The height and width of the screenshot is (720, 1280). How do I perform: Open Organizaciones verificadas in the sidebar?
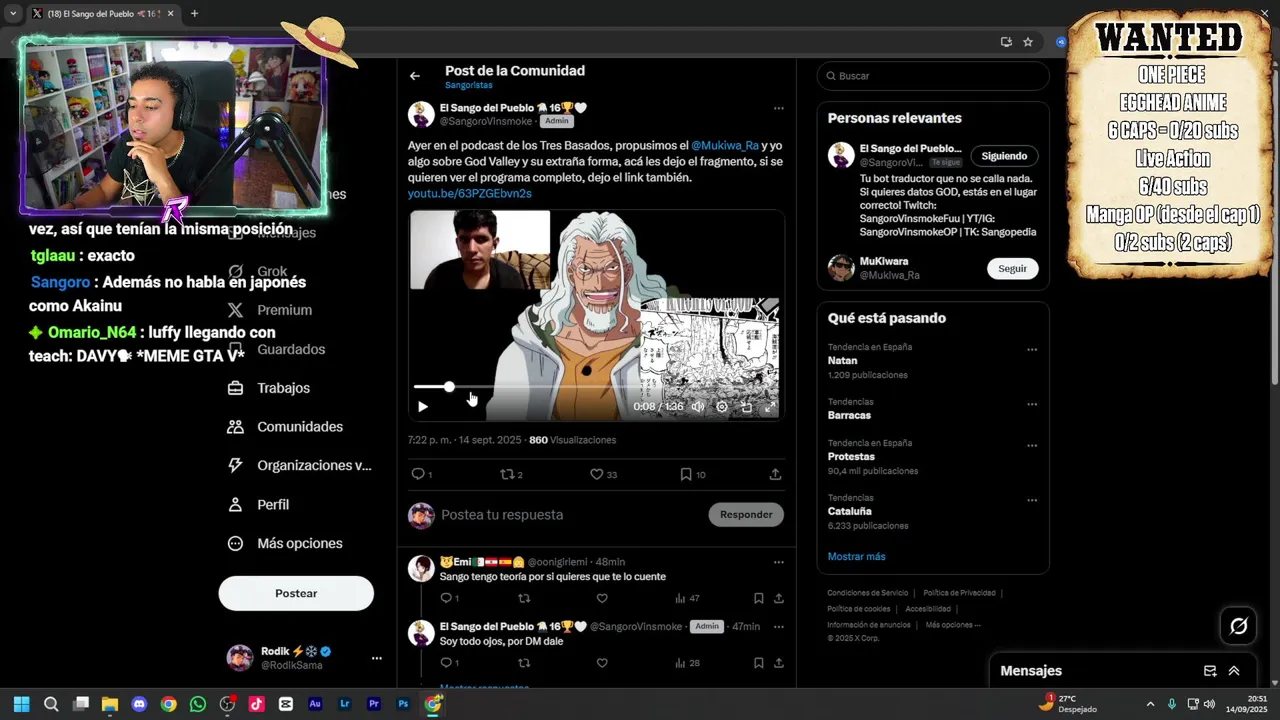(299, 465)
